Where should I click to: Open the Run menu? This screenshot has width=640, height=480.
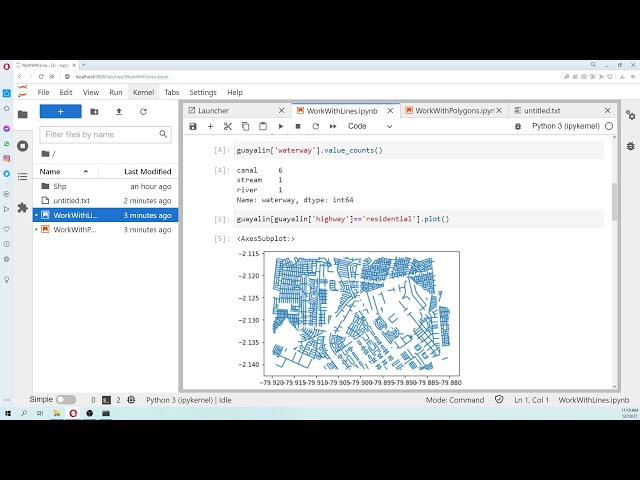point(116,92)
